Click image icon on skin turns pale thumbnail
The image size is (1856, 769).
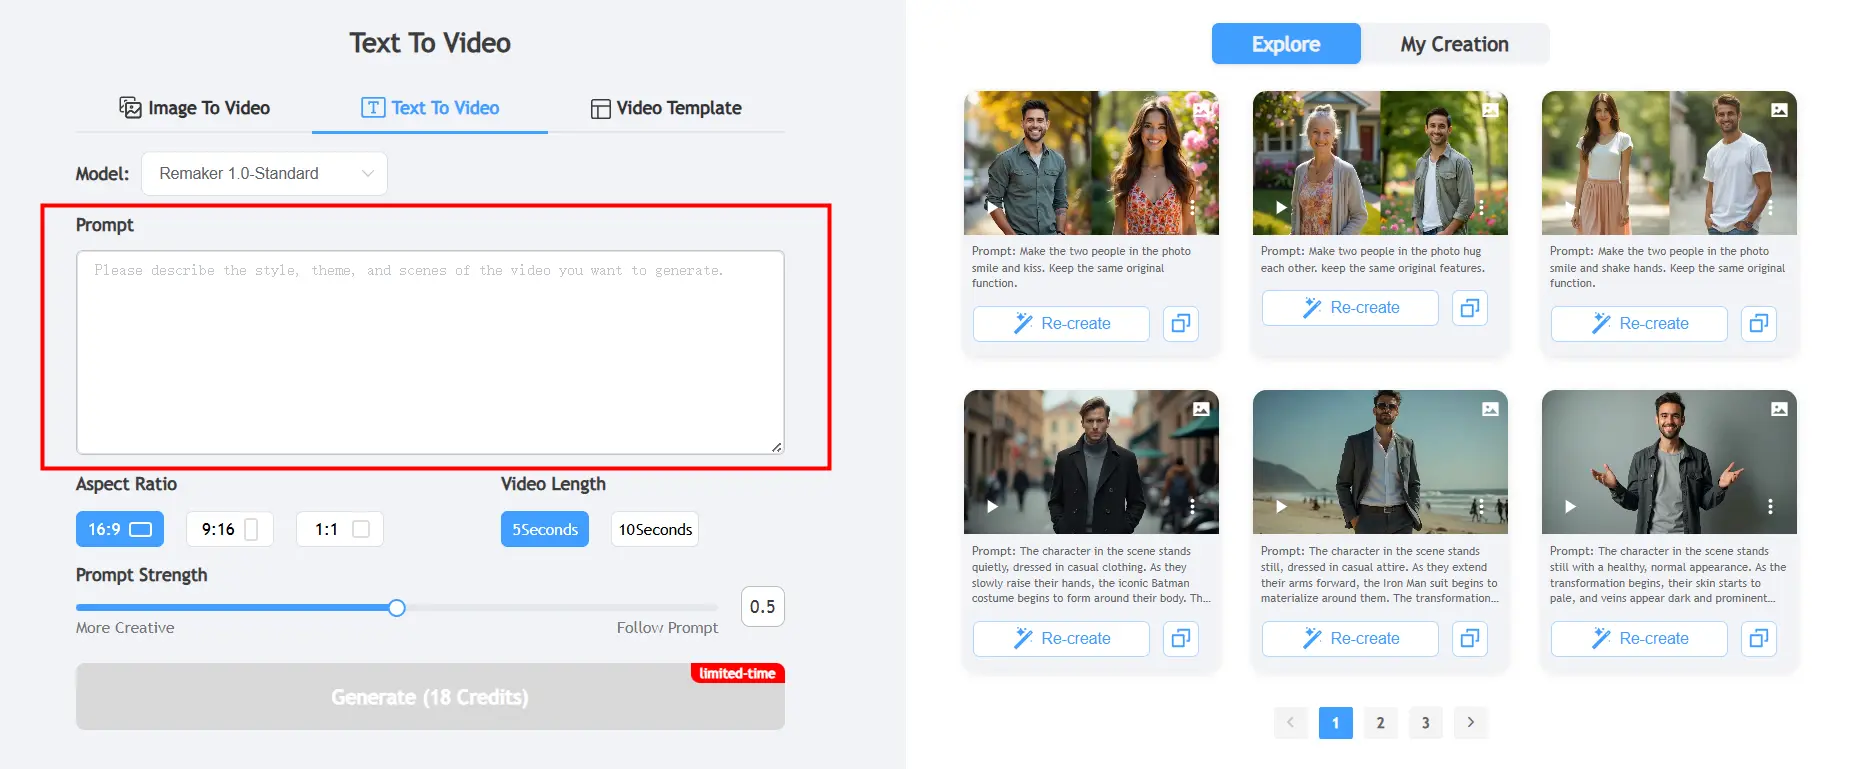point(1779,409)
